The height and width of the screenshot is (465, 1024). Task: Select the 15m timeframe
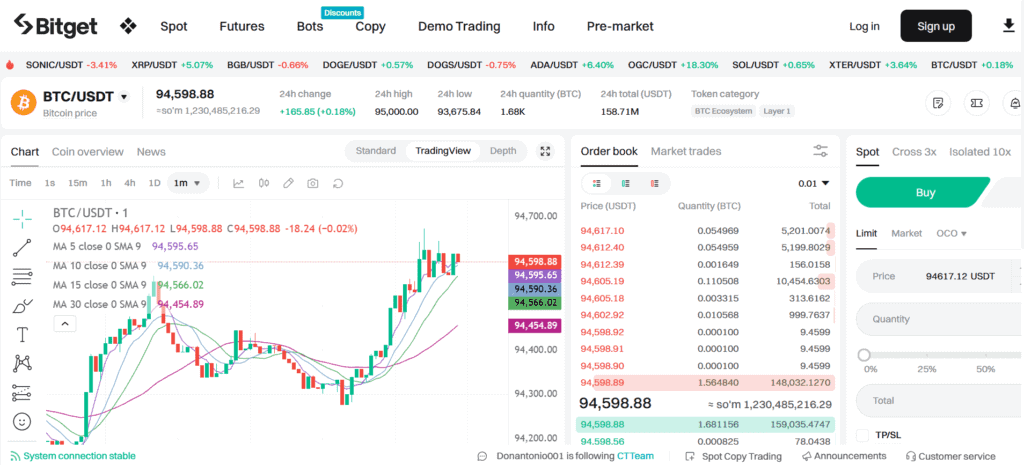click(78, 183)
